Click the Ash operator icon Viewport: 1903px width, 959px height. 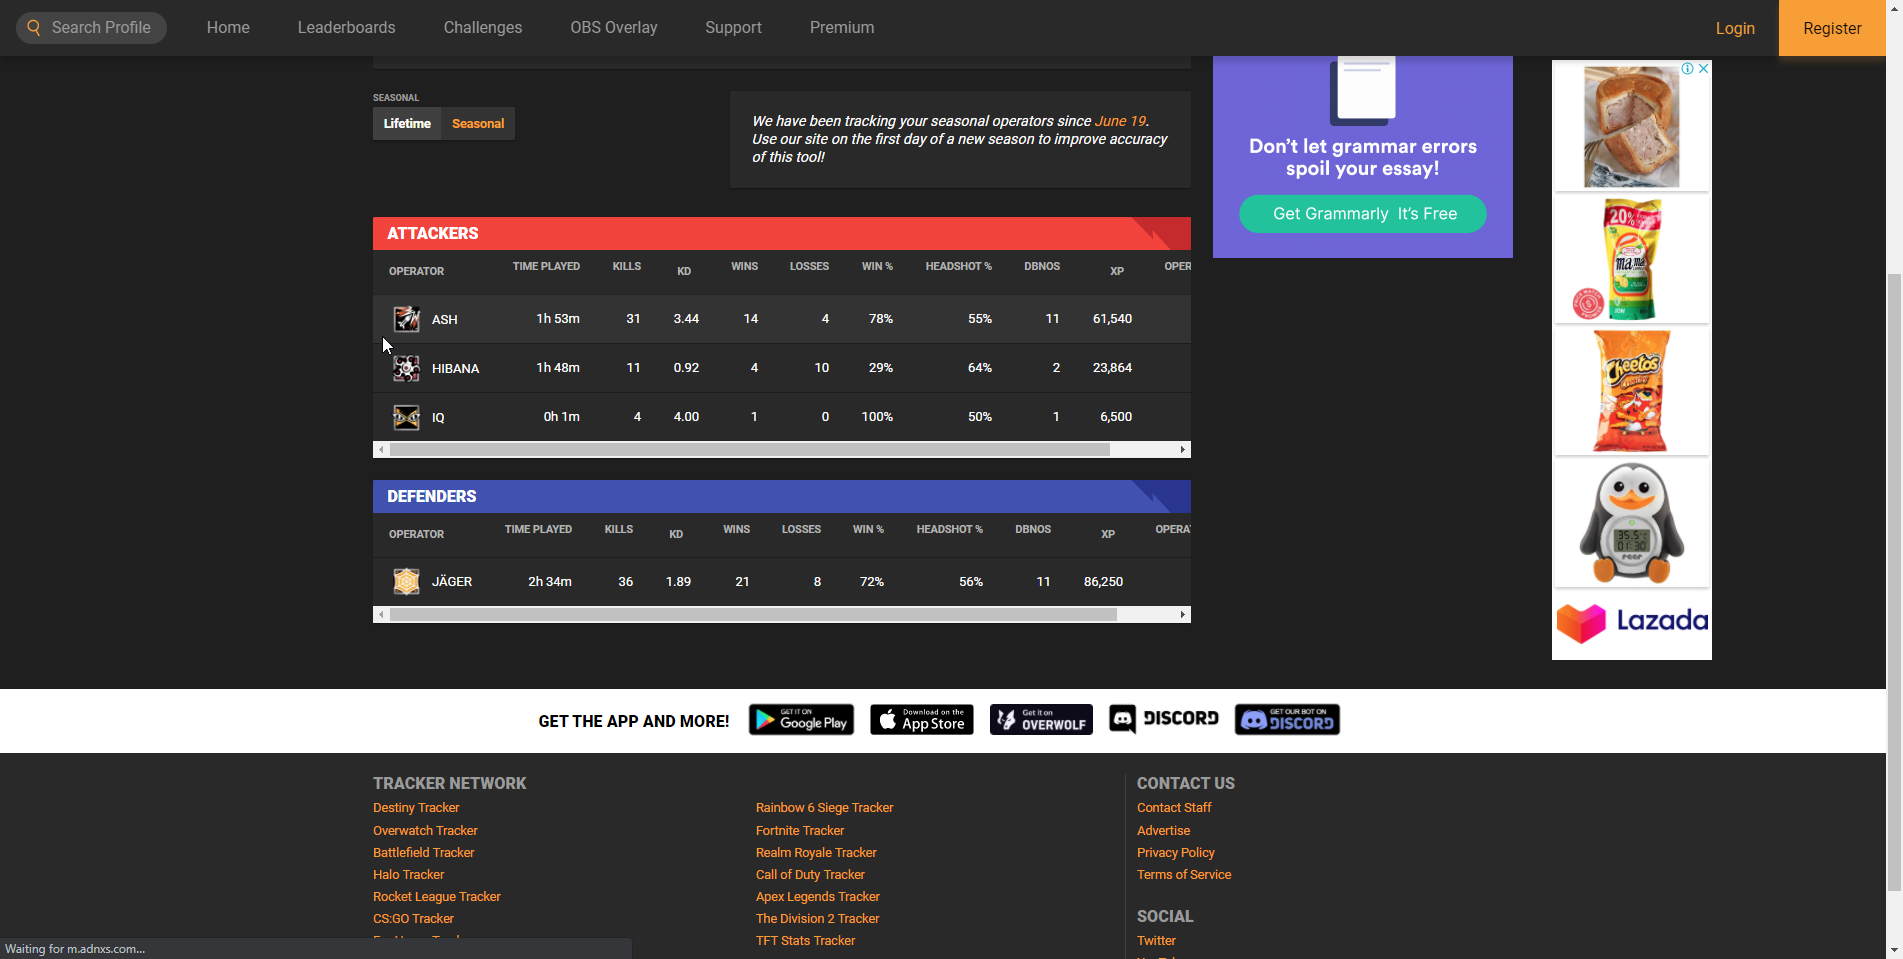click(x=406, y=319)
